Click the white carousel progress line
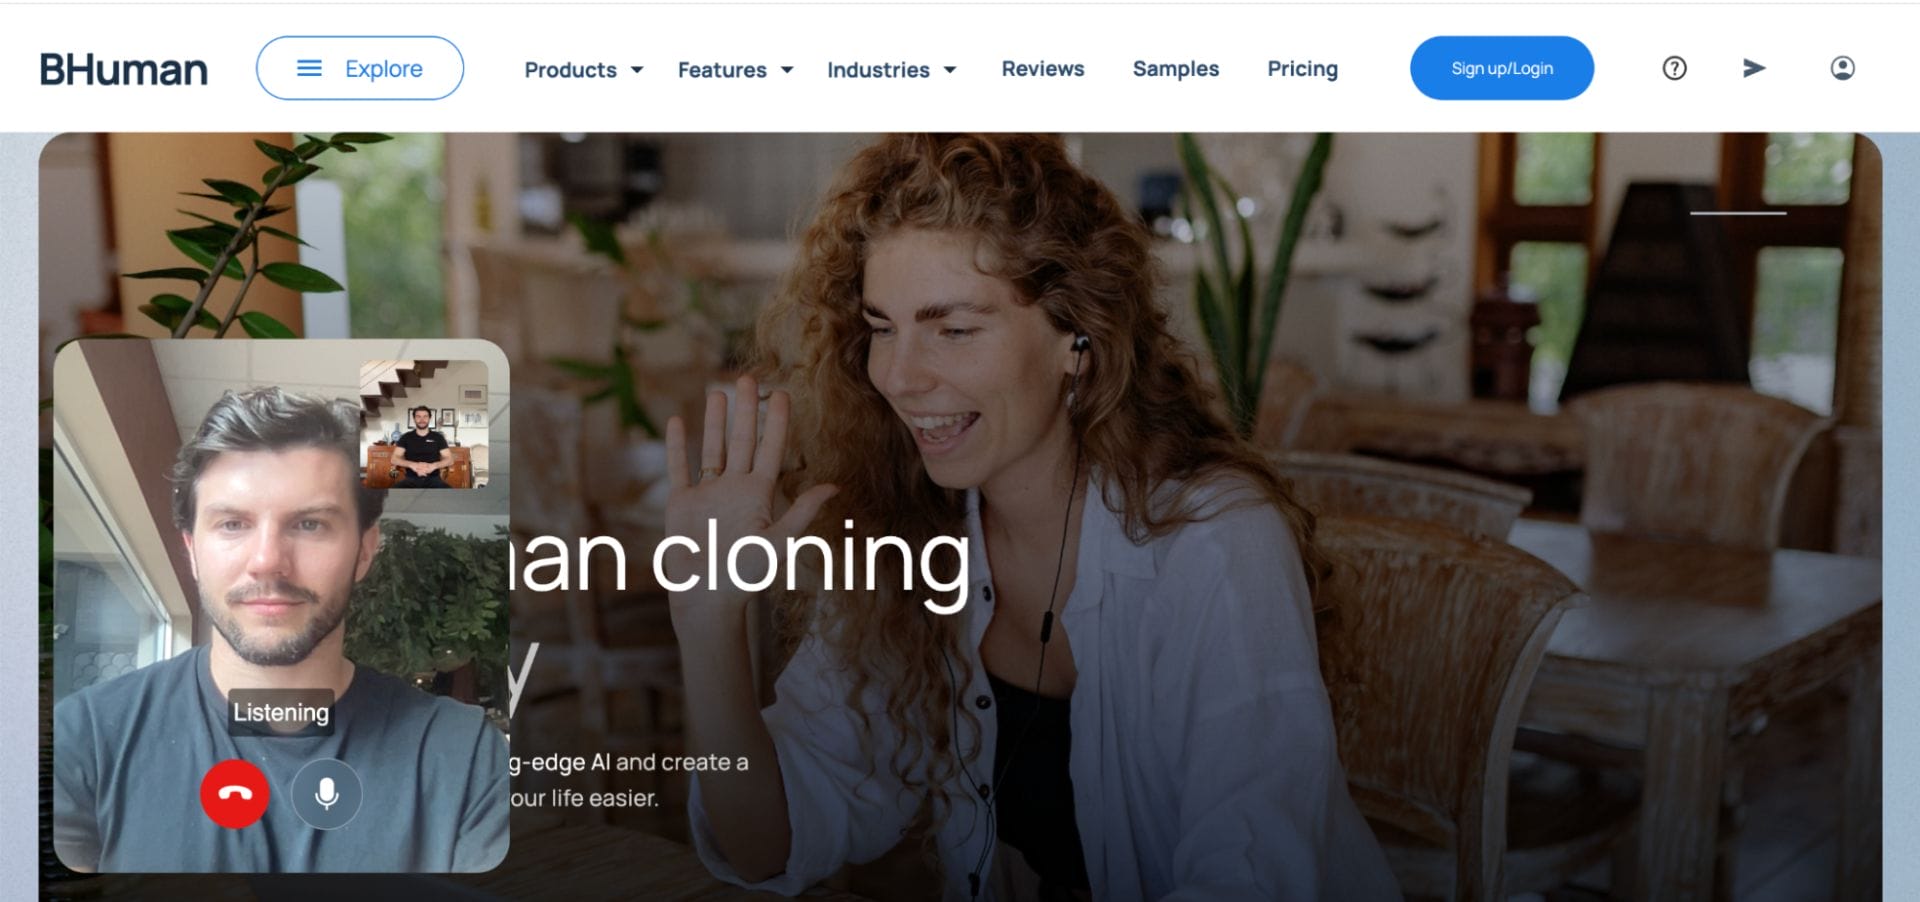The image size is (1920, 902). click(1738, 213)
